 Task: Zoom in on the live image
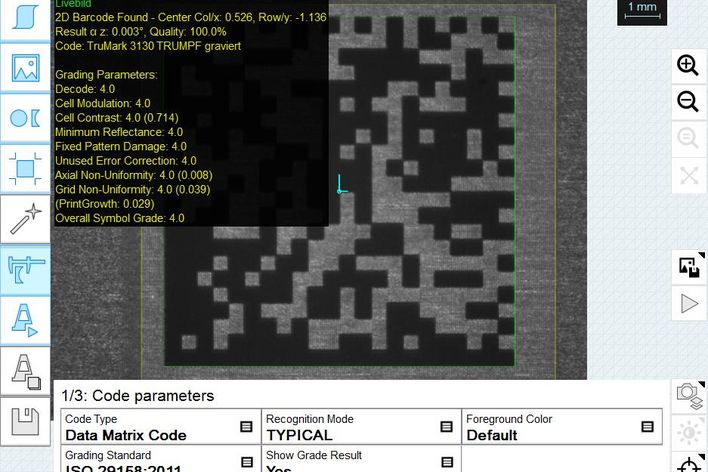(688, 66)
